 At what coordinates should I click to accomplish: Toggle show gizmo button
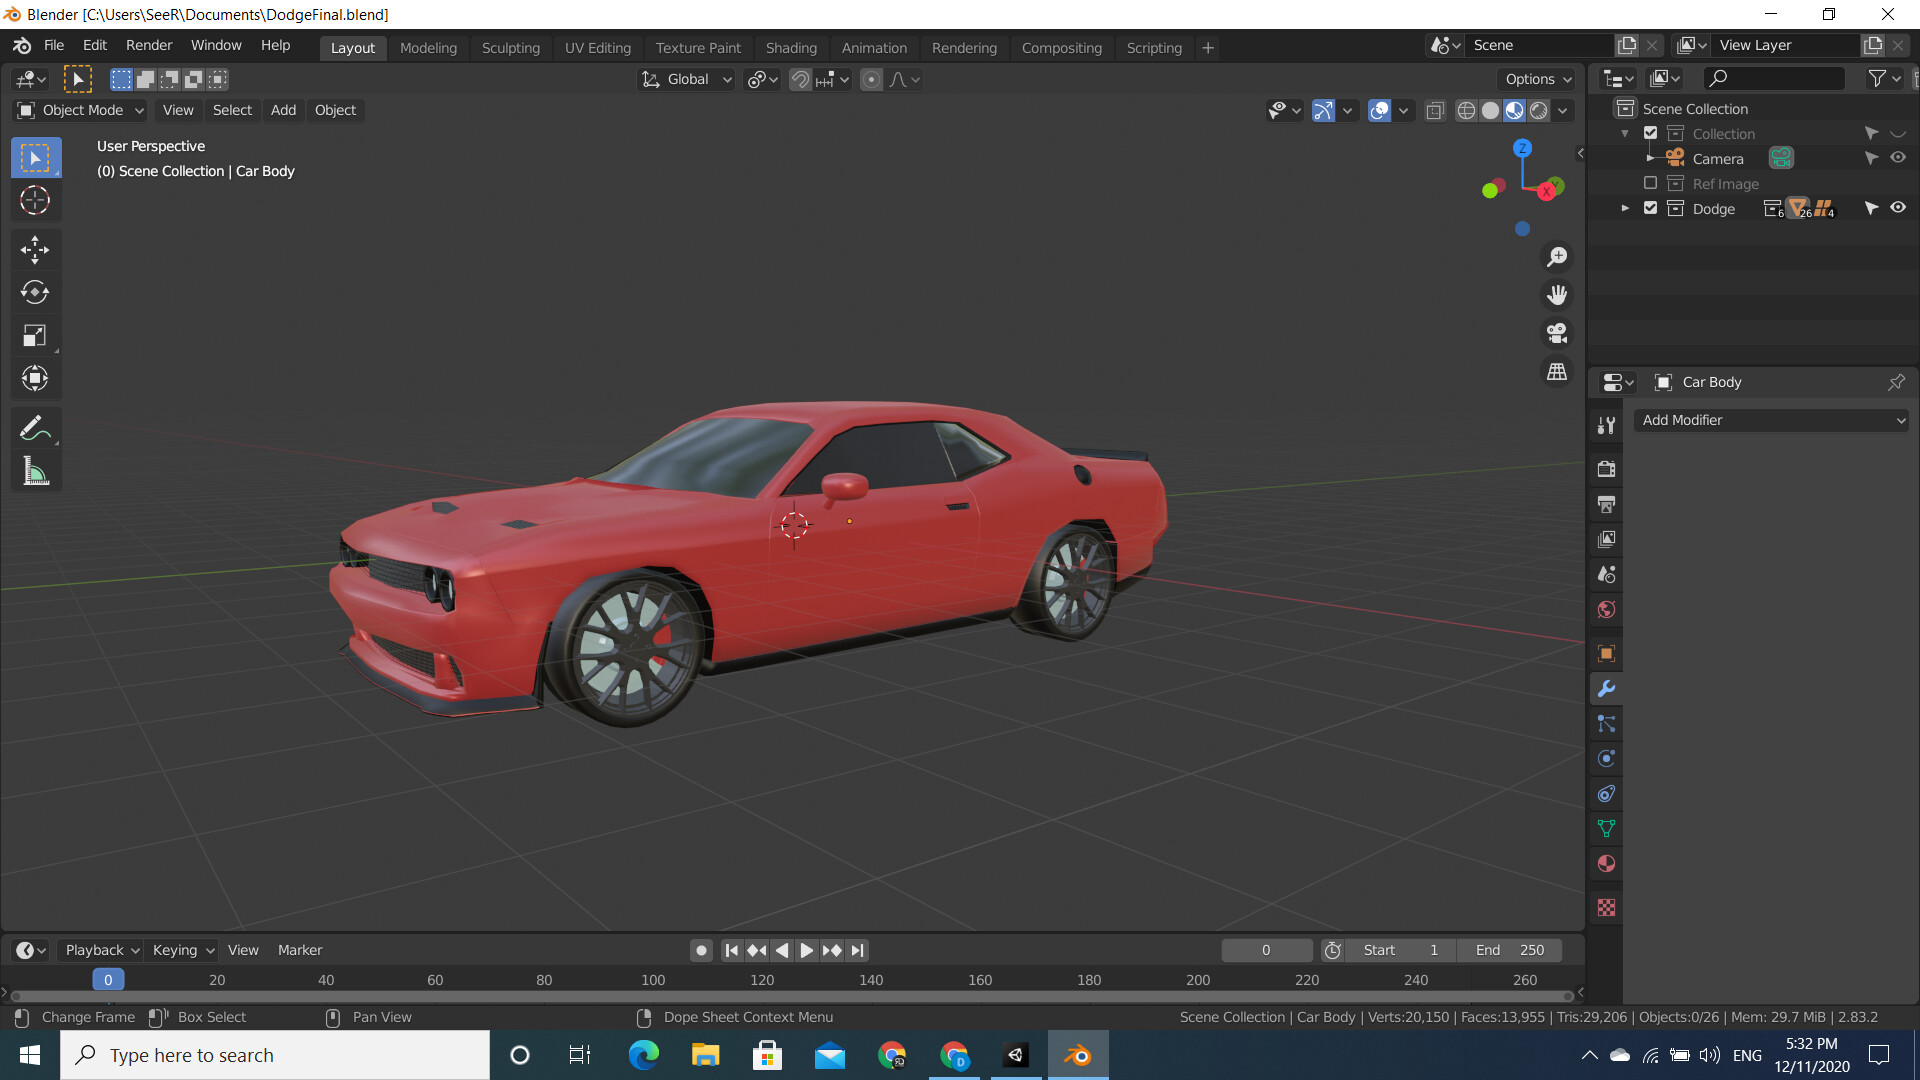[x=1323, y=110]
